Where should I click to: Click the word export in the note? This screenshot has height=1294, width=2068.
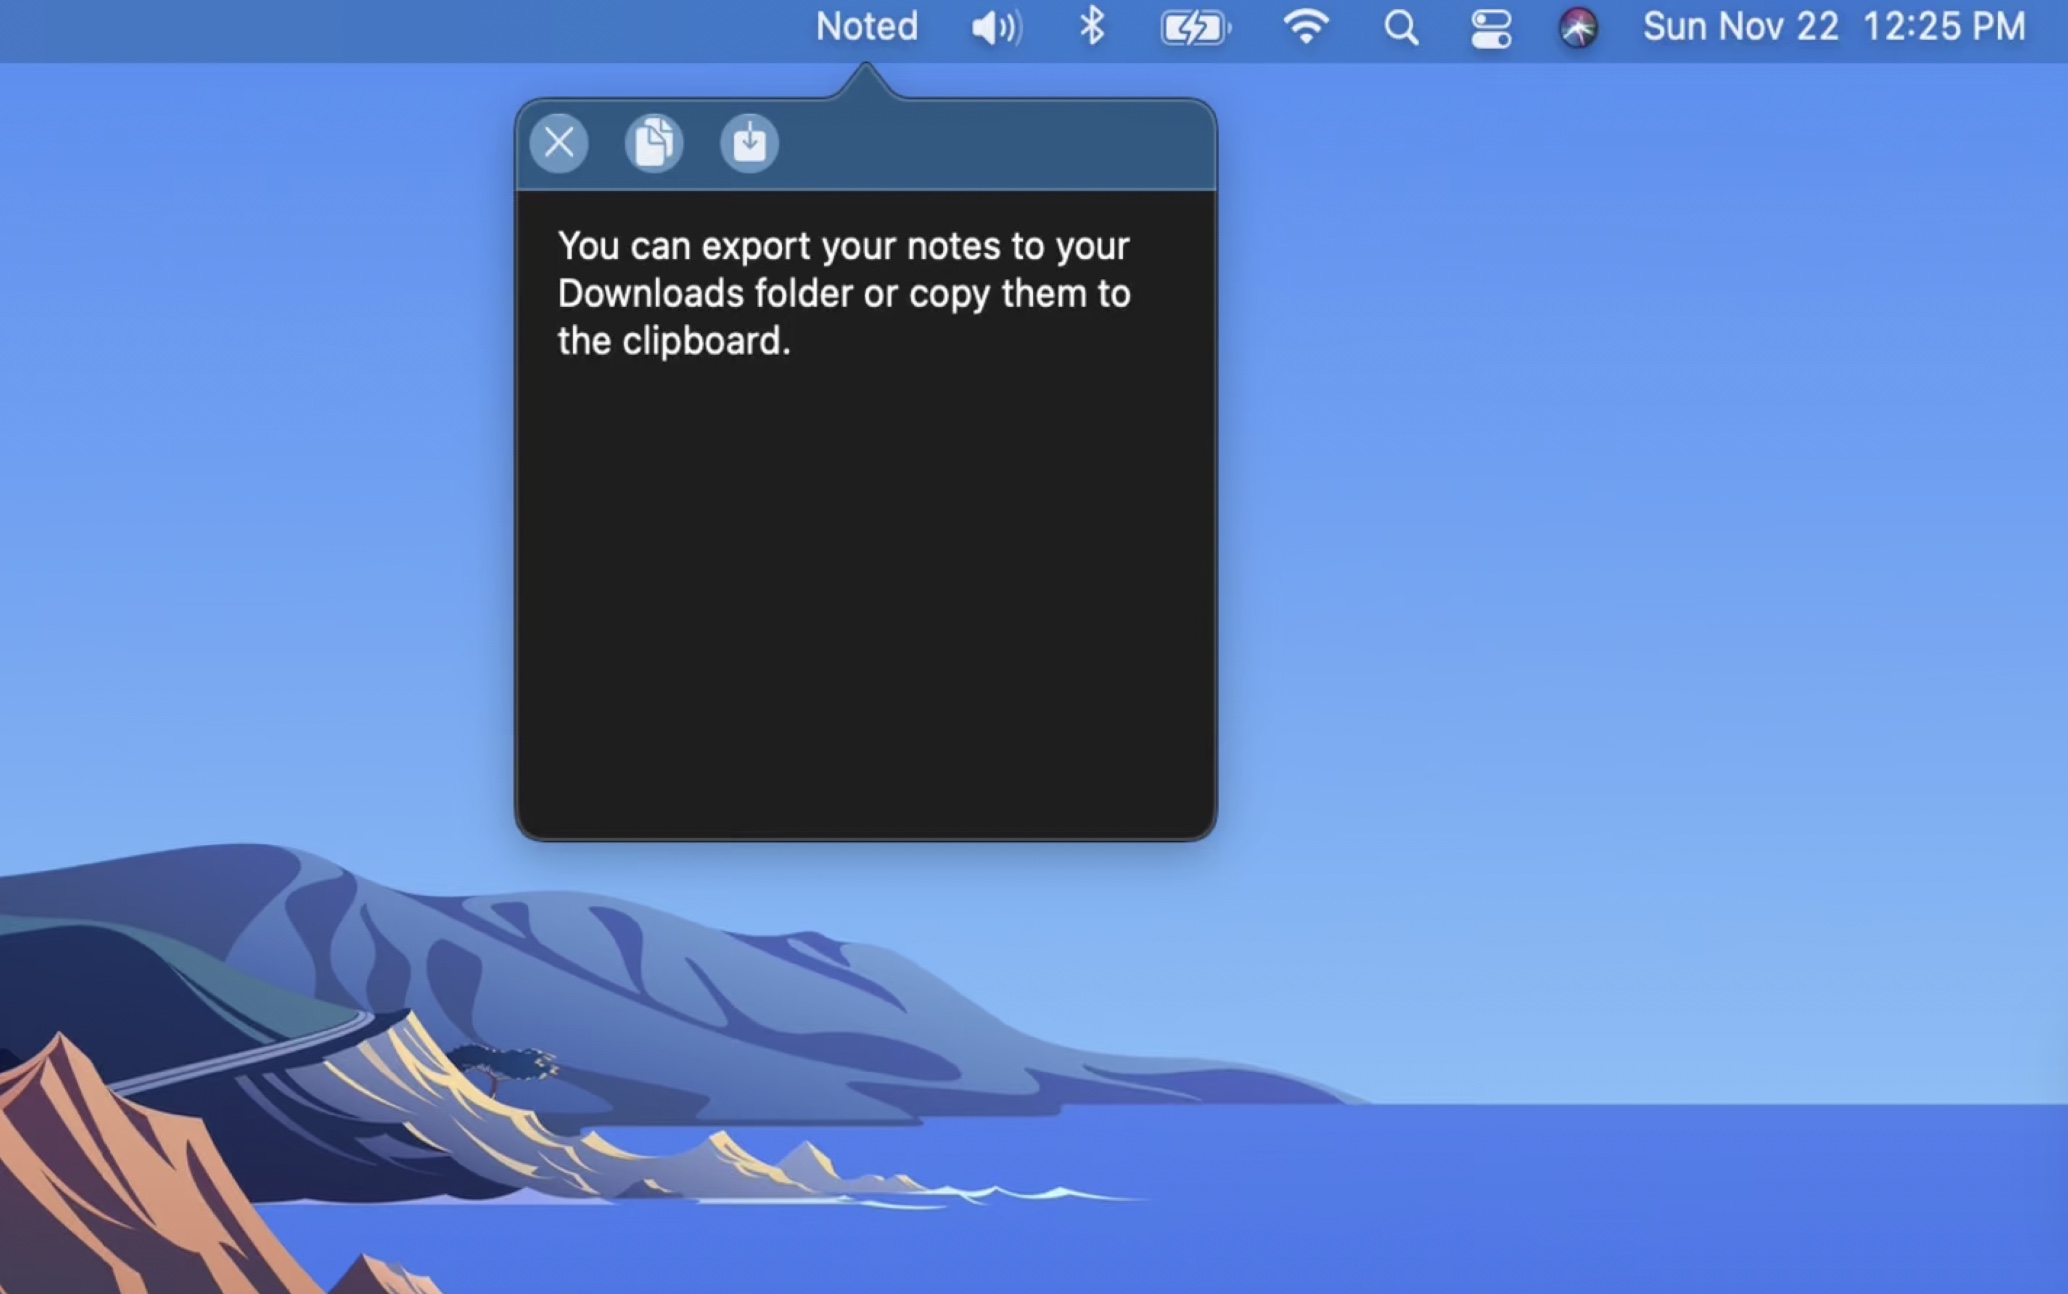click(755, 246)
